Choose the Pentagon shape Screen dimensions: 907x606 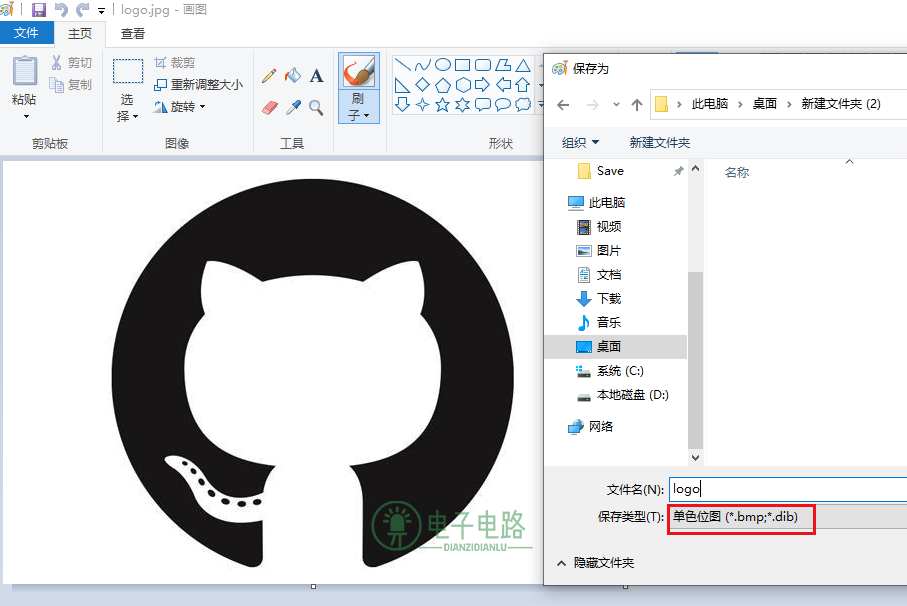click(443, 85)
